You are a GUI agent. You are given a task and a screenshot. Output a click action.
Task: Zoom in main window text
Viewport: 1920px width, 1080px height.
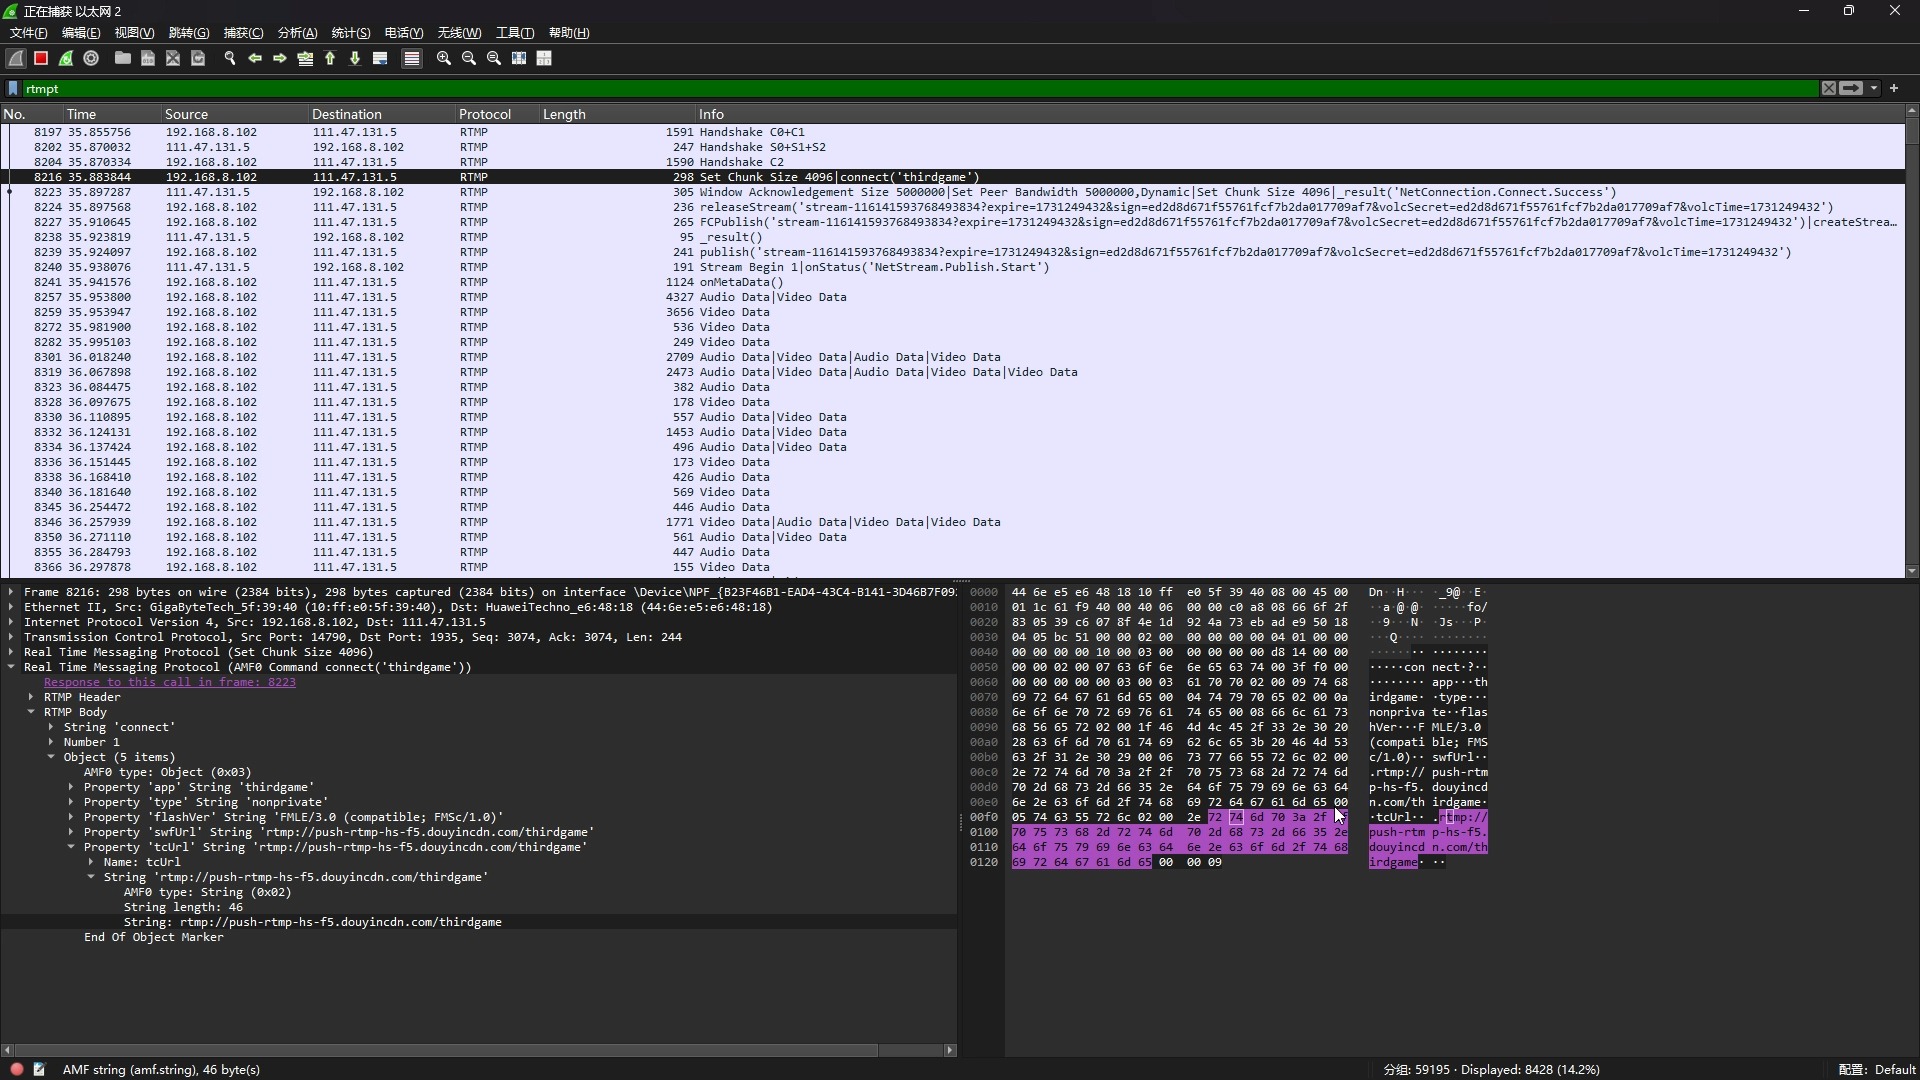[444, 59]
